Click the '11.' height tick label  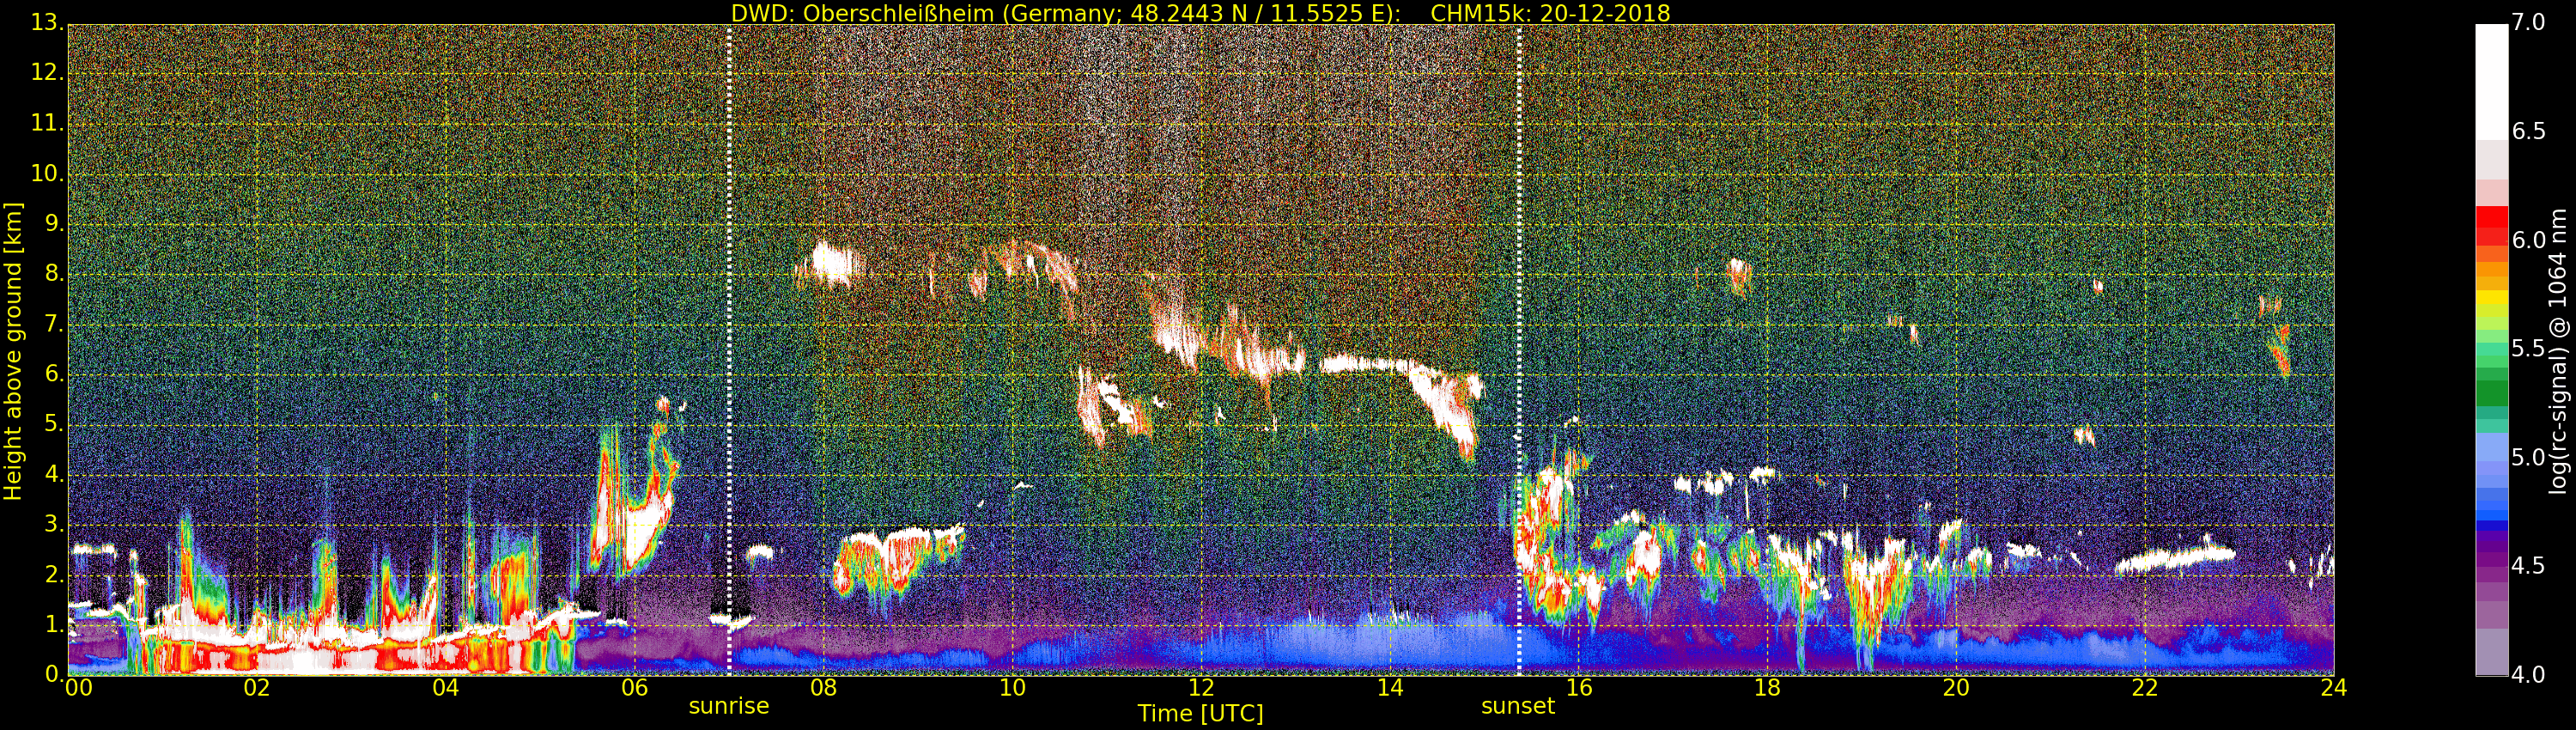[x=46, y=123]
